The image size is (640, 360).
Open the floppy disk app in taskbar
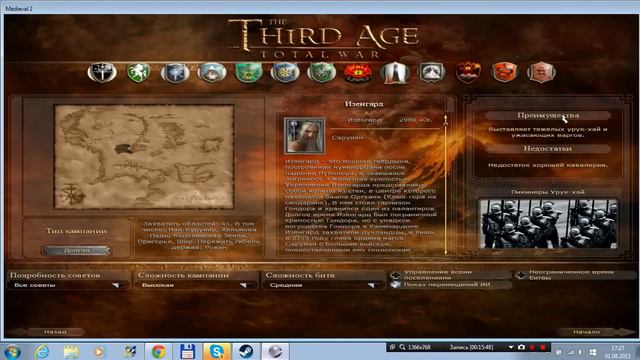pyautogui.click(x=187, y=351)
